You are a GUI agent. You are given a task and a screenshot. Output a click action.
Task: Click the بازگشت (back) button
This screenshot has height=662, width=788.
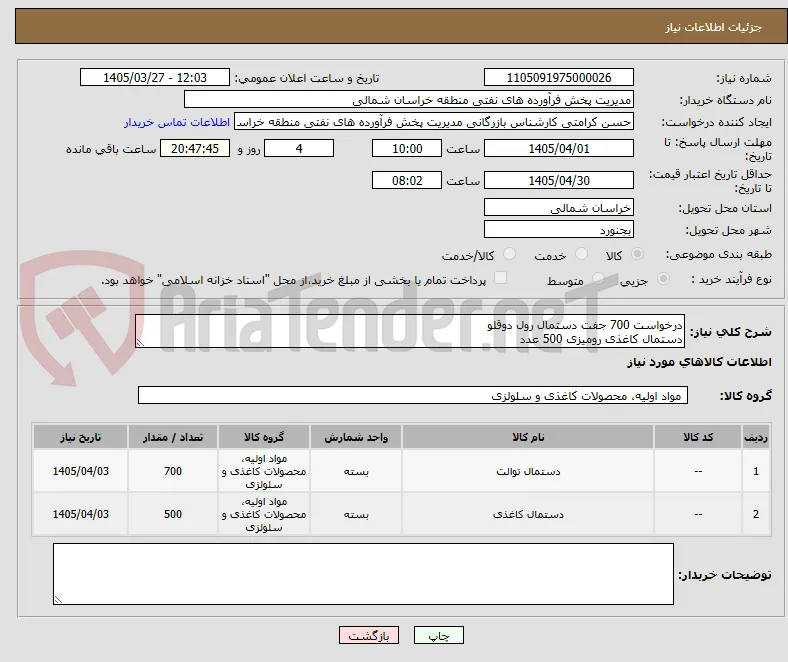pos(369,635)
